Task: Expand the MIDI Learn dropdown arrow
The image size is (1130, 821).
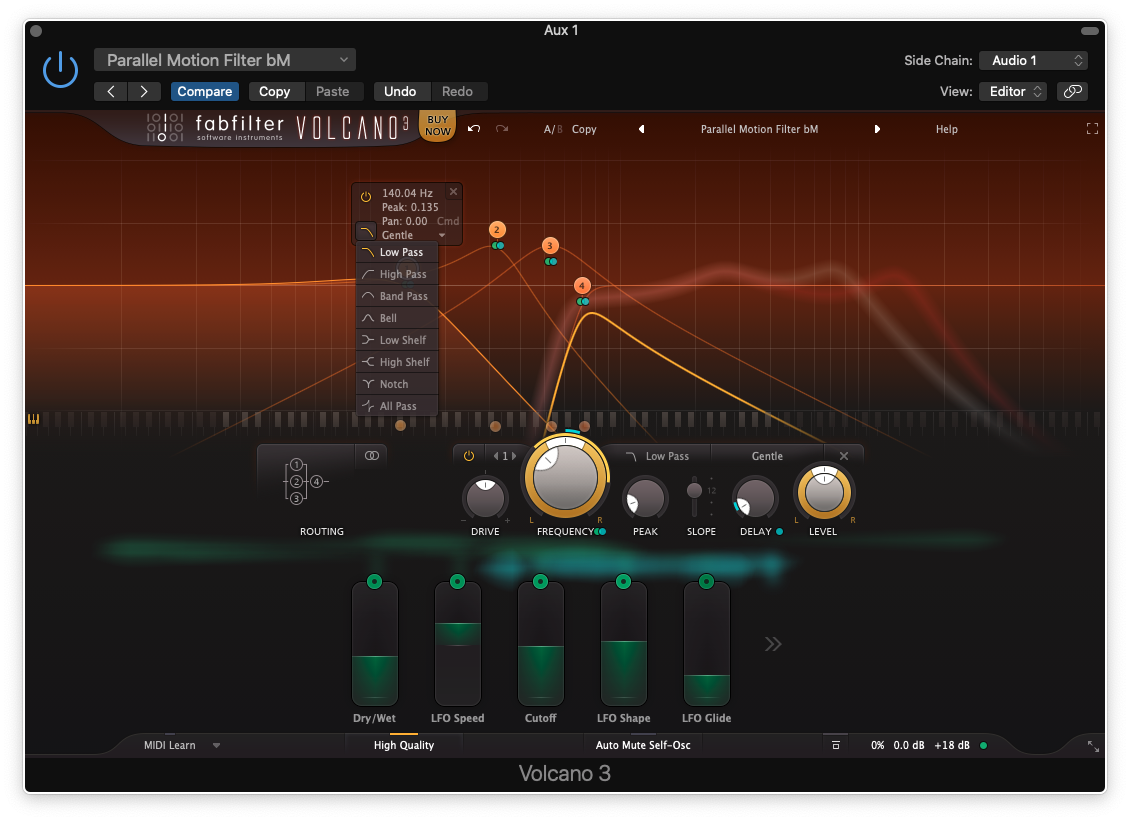Action: click(x=216, y=745)
